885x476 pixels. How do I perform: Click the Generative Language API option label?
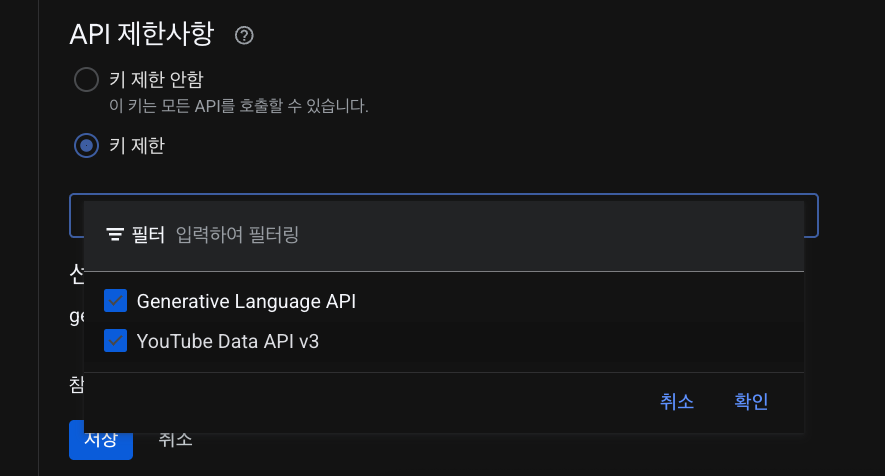pos(246,301)
